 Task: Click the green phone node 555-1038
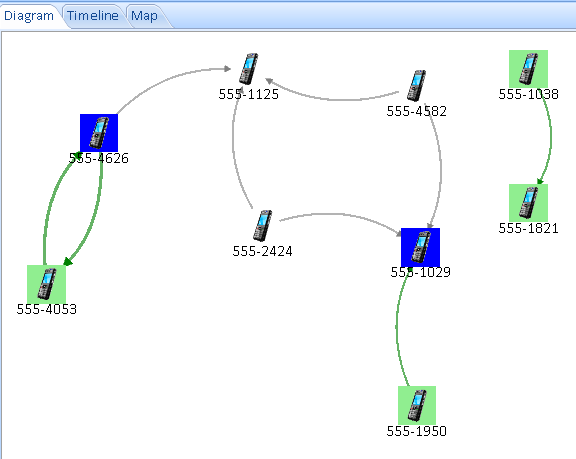point(528,69)
